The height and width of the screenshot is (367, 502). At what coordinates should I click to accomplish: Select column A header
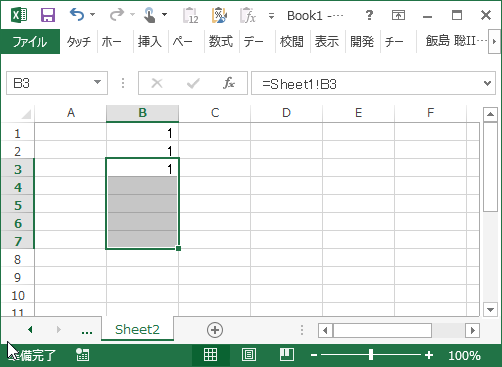coord(71,113)
